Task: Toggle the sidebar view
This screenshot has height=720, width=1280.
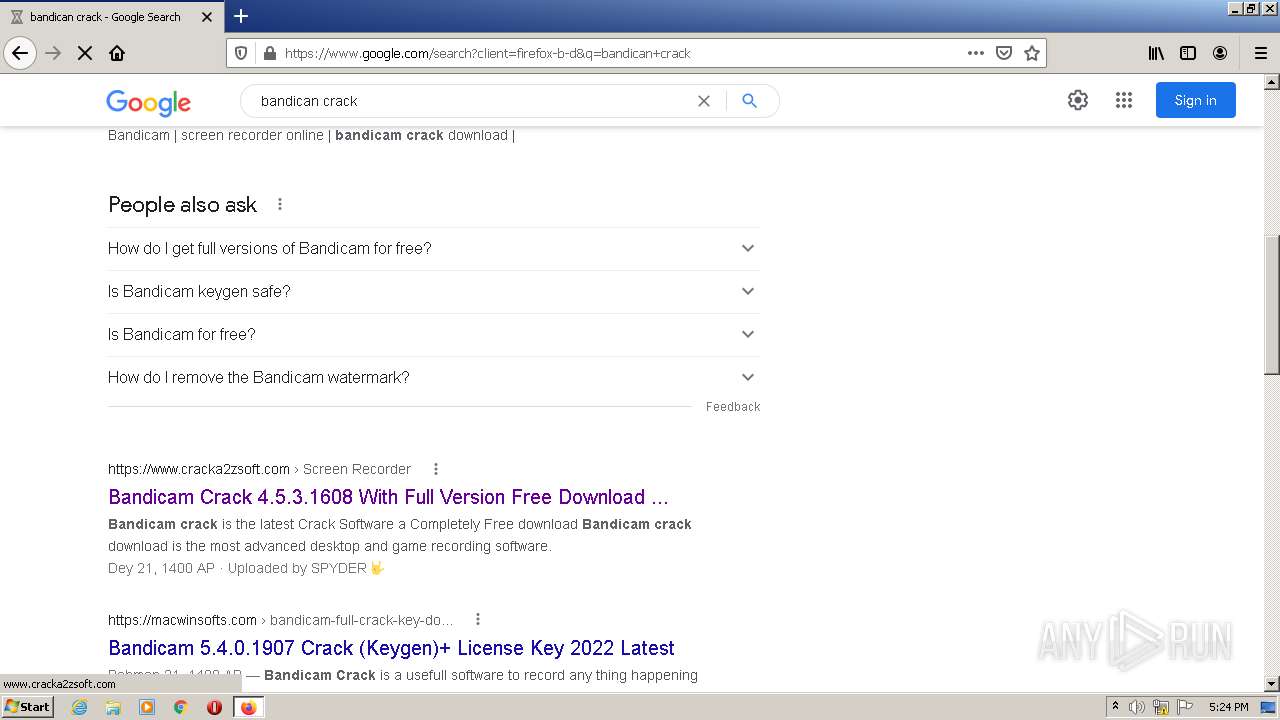Action: pyautogui.click(x=1188, y=53)
